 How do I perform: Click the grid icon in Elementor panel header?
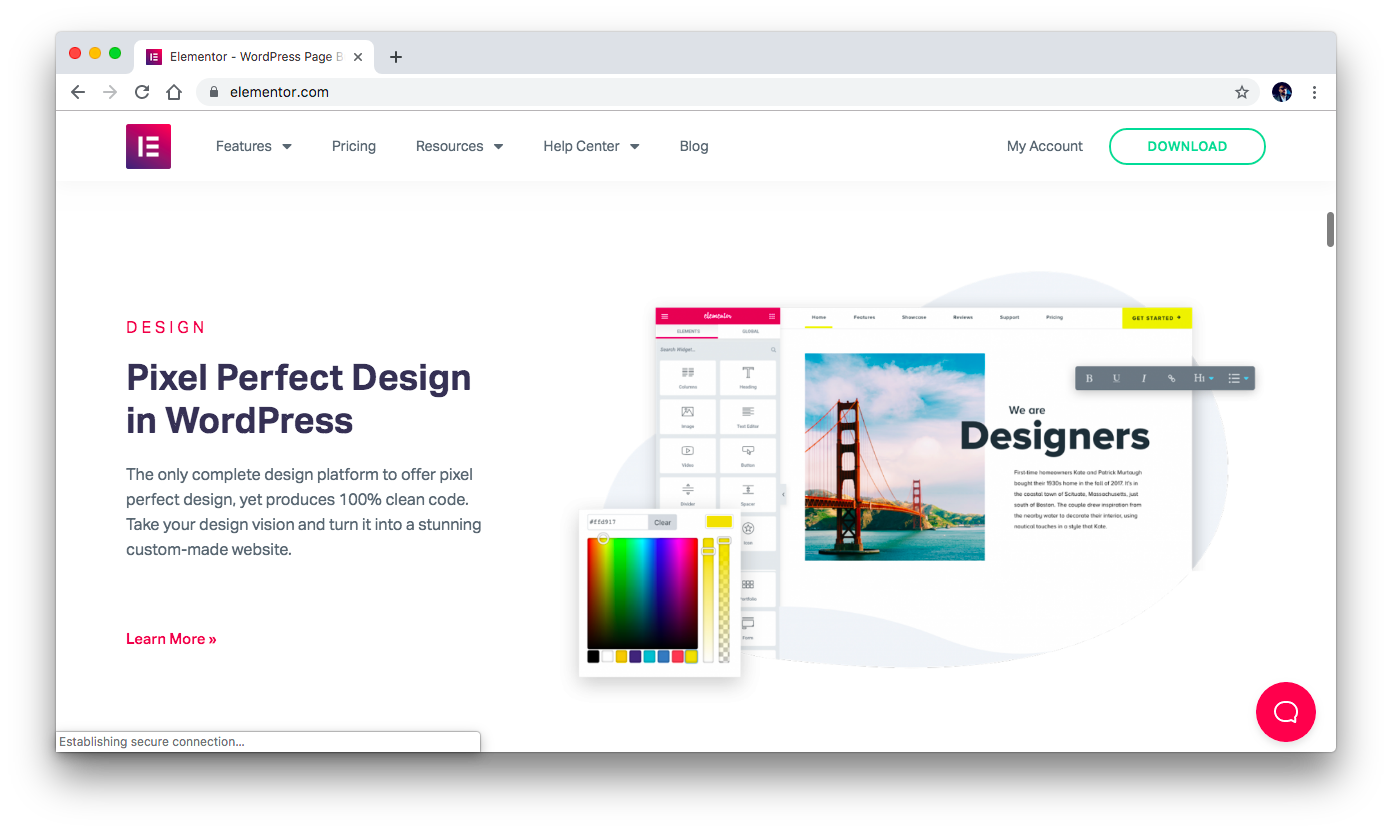(772, 317)
